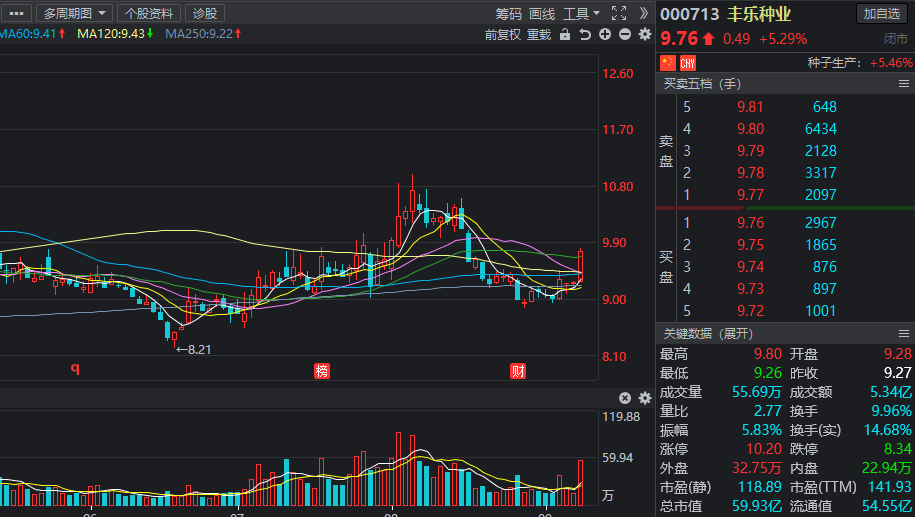Select sell level 1 price 9.77
This screenshot has height=517, width=915.
(x=750, y=194)
